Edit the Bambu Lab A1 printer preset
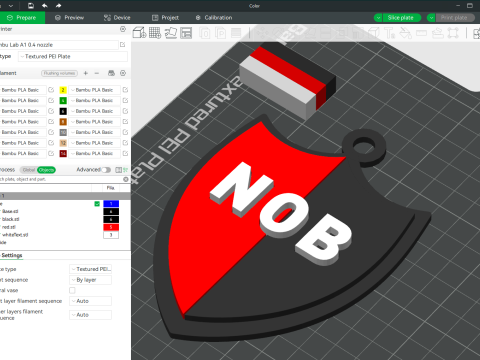The width and height of the screenshot is (480, 360). tap(122, 45)
